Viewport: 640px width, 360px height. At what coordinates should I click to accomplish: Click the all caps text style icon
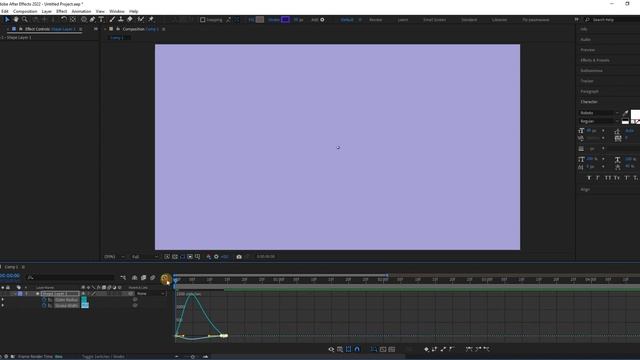coord(608,178)
